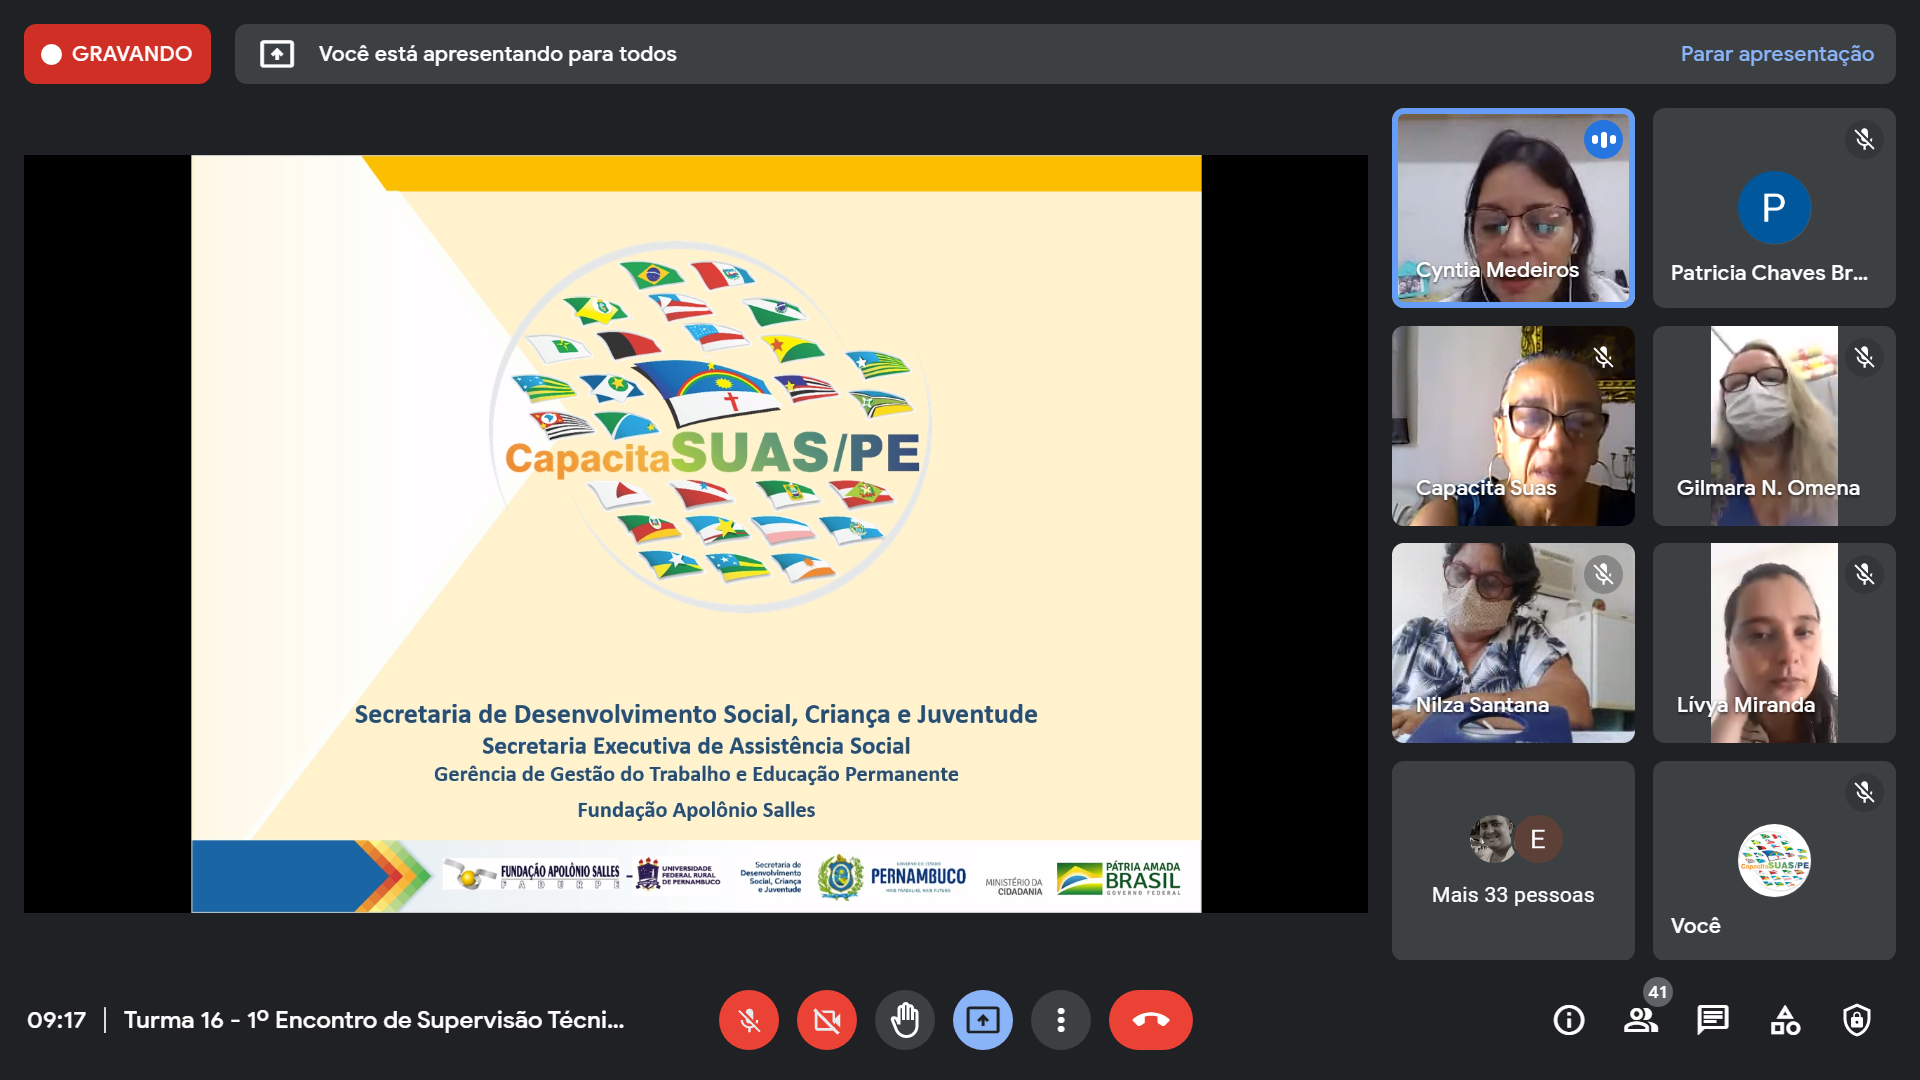Raise hand using the hand icon

click(904, 1020)
